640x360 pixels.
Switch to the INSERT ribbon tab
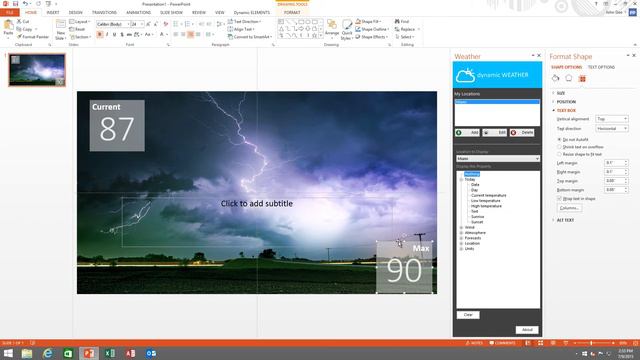(x=53, y=13)
